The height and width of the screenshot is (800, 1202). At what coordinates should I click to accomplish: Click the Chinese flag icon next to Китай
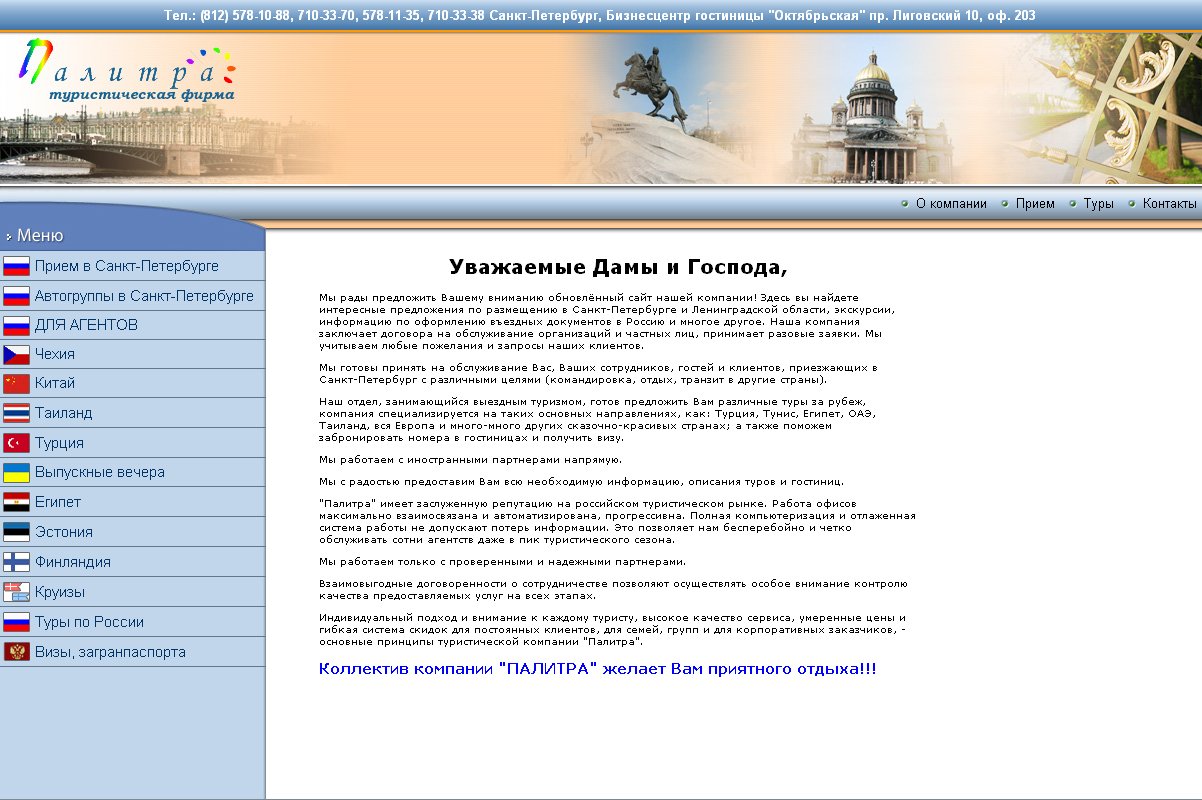pyautogui.click(x=14, y=383)
